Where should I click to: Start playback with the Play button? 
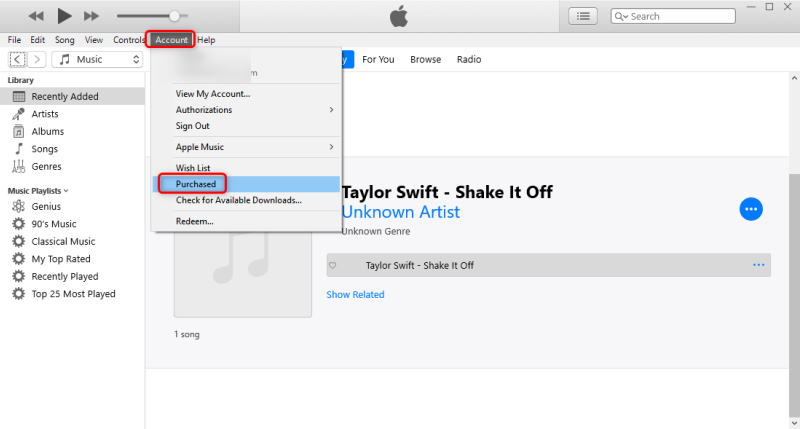point(64,16)
